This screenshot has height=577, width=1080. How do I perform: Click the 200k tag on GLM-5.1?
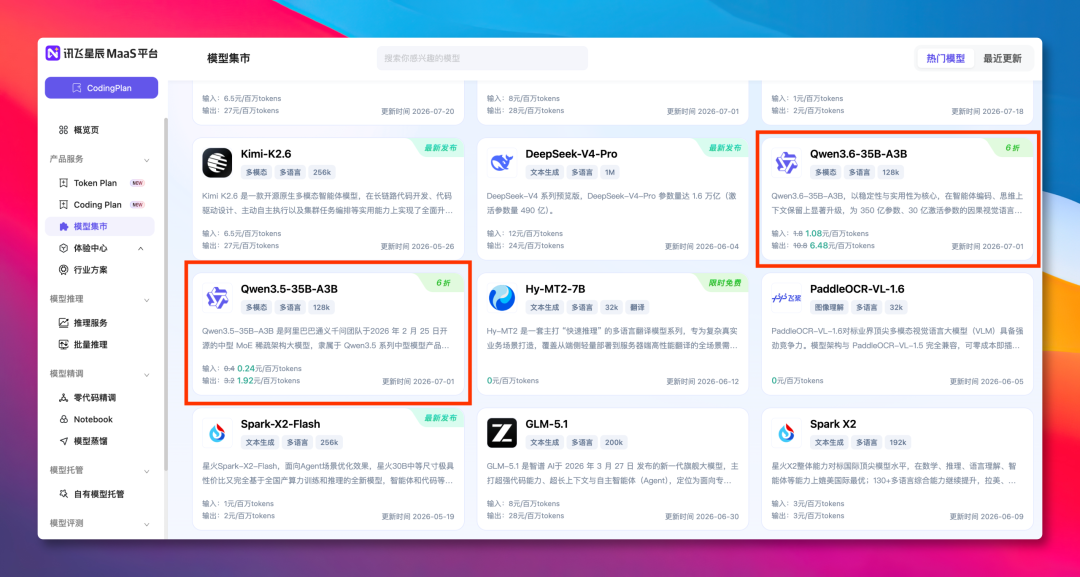614,443
